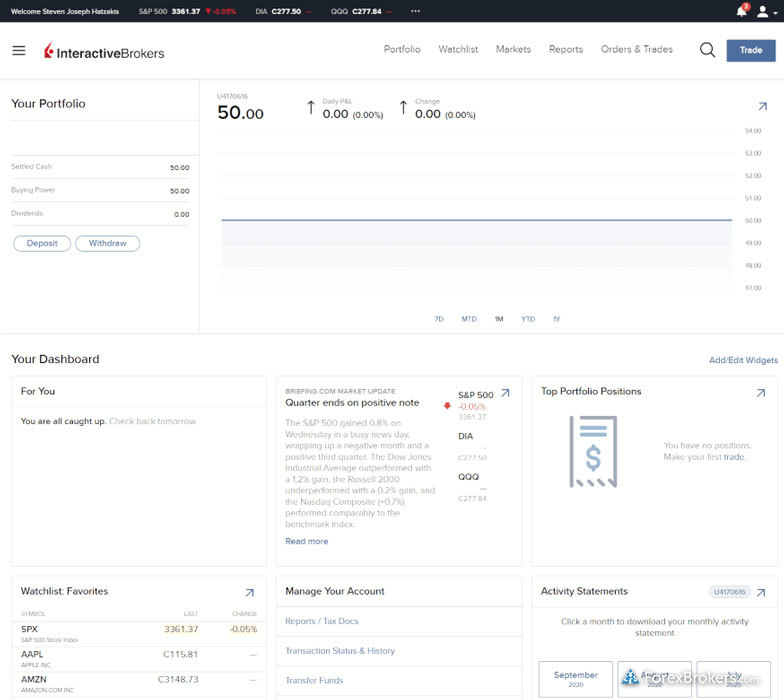Viewport: 784px width, 700px height.
Task: Show more tickers via ellipsis
Action: pyautogui.click(x=415, y=11)
